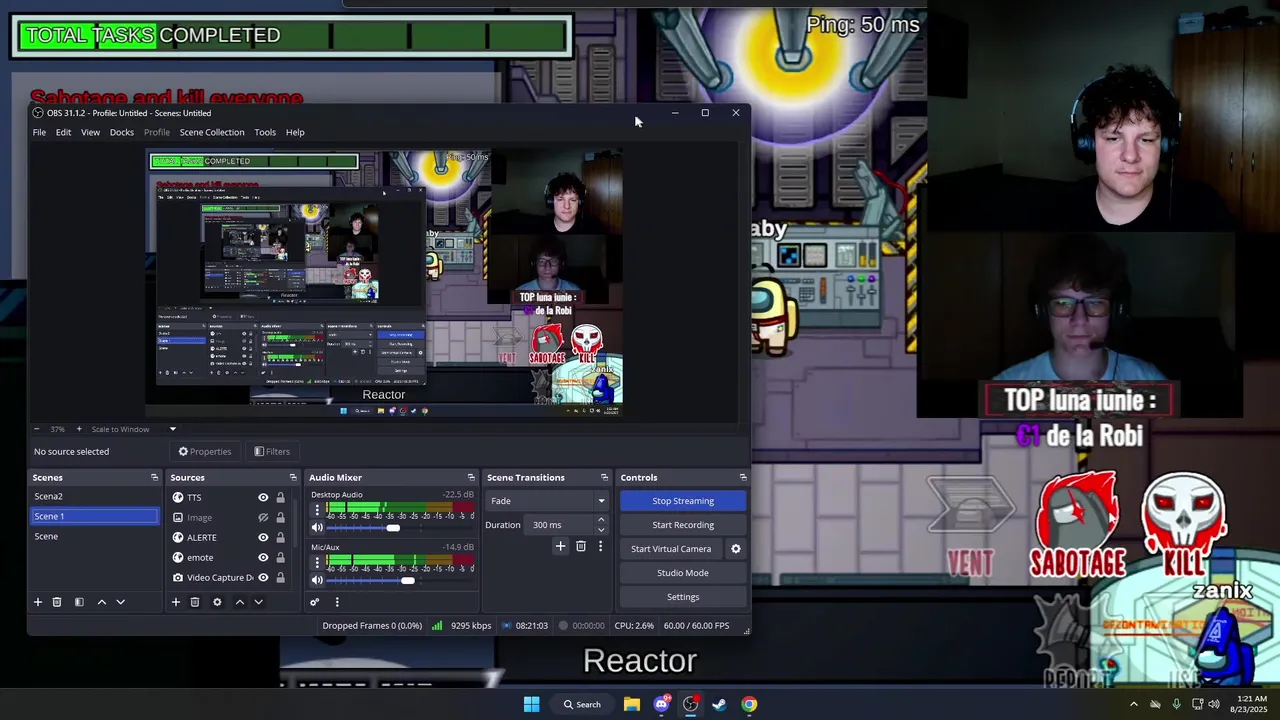Open advanced audio properties gears icon
Screen dimensions: 1280x720
[314, 602]
